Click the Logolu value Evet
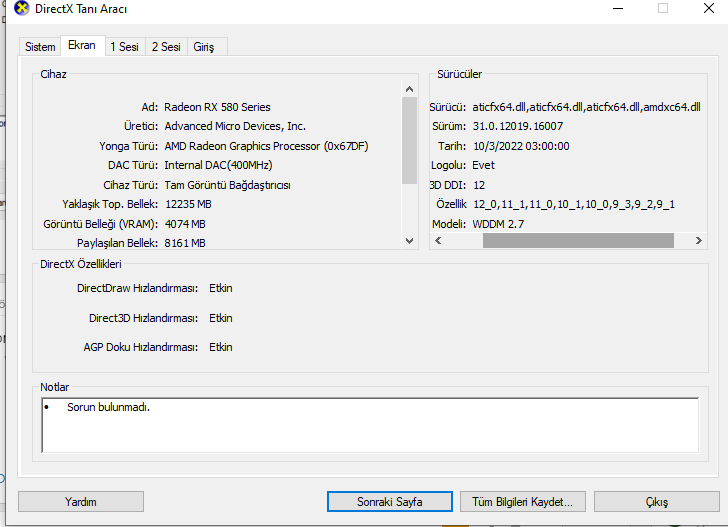The width and height of the screenshot is (728, 527). click(483, 165)
